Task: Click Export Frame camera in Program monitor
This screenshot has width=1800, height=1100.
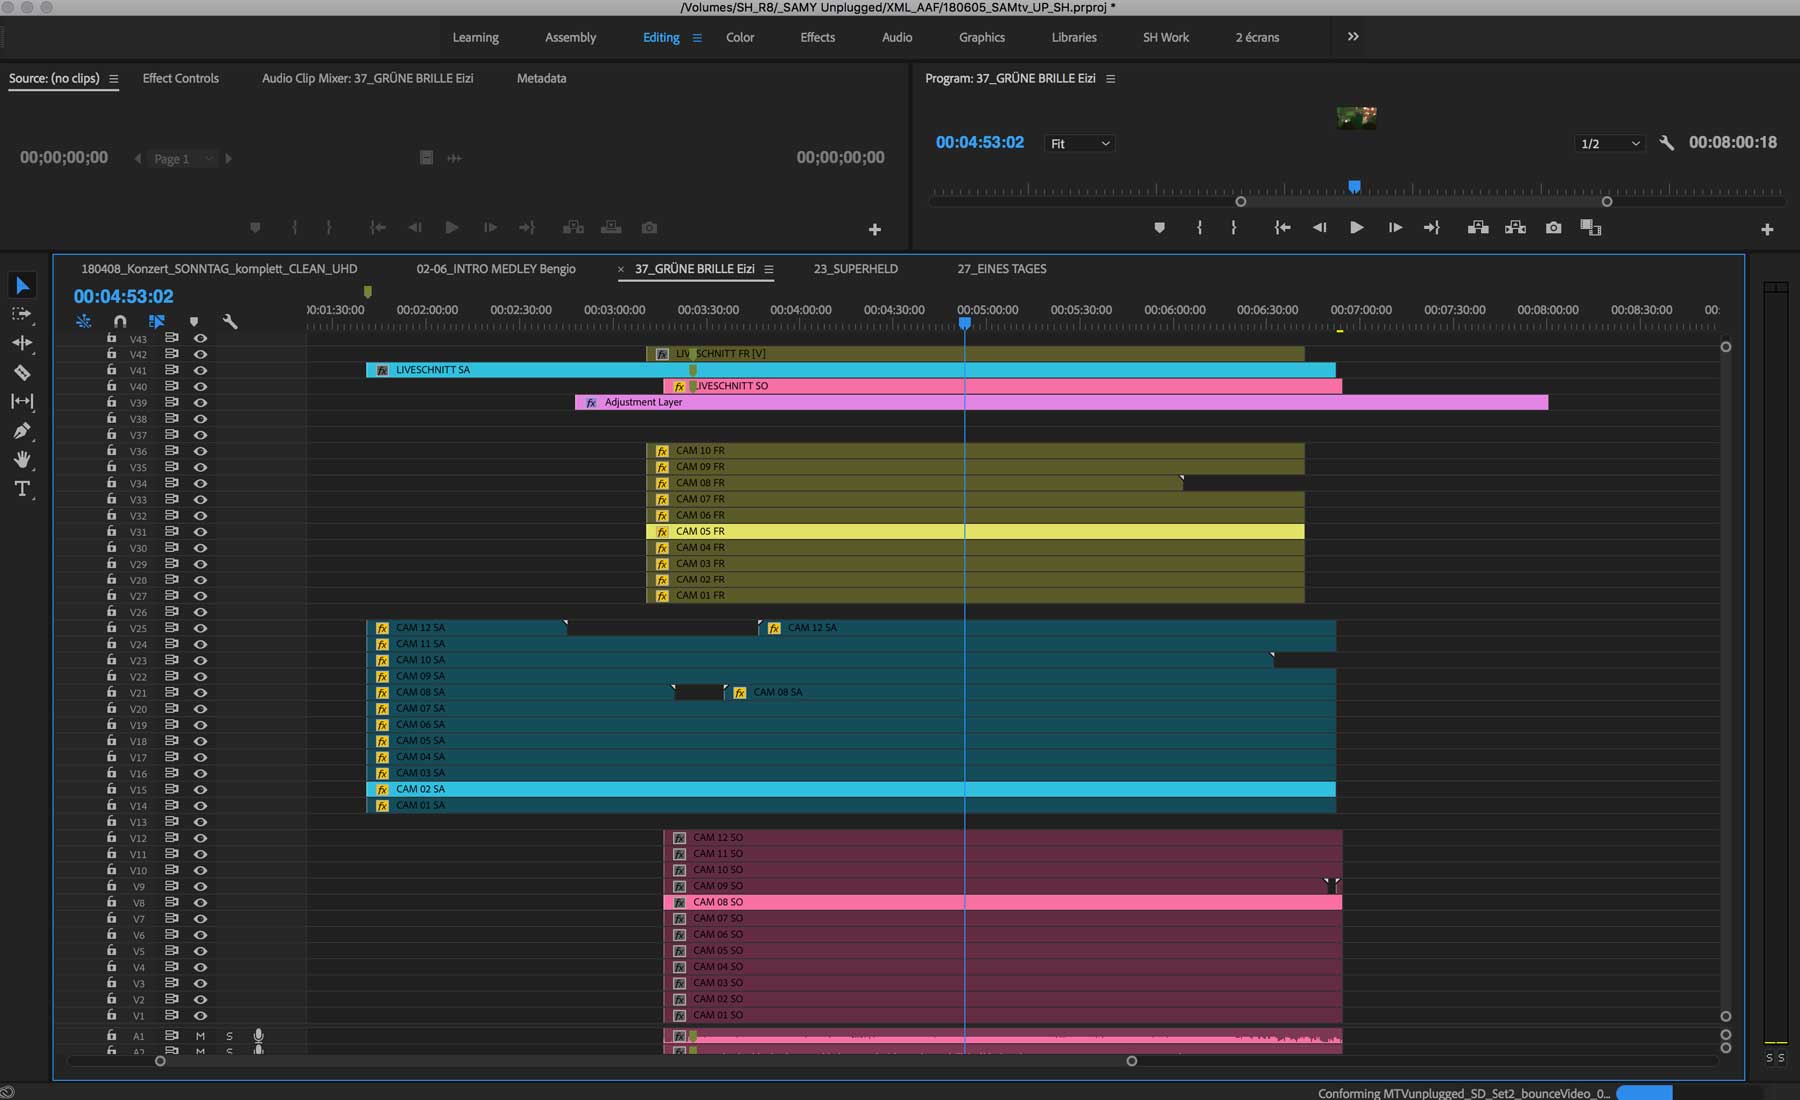Action: pos(1553,228)
